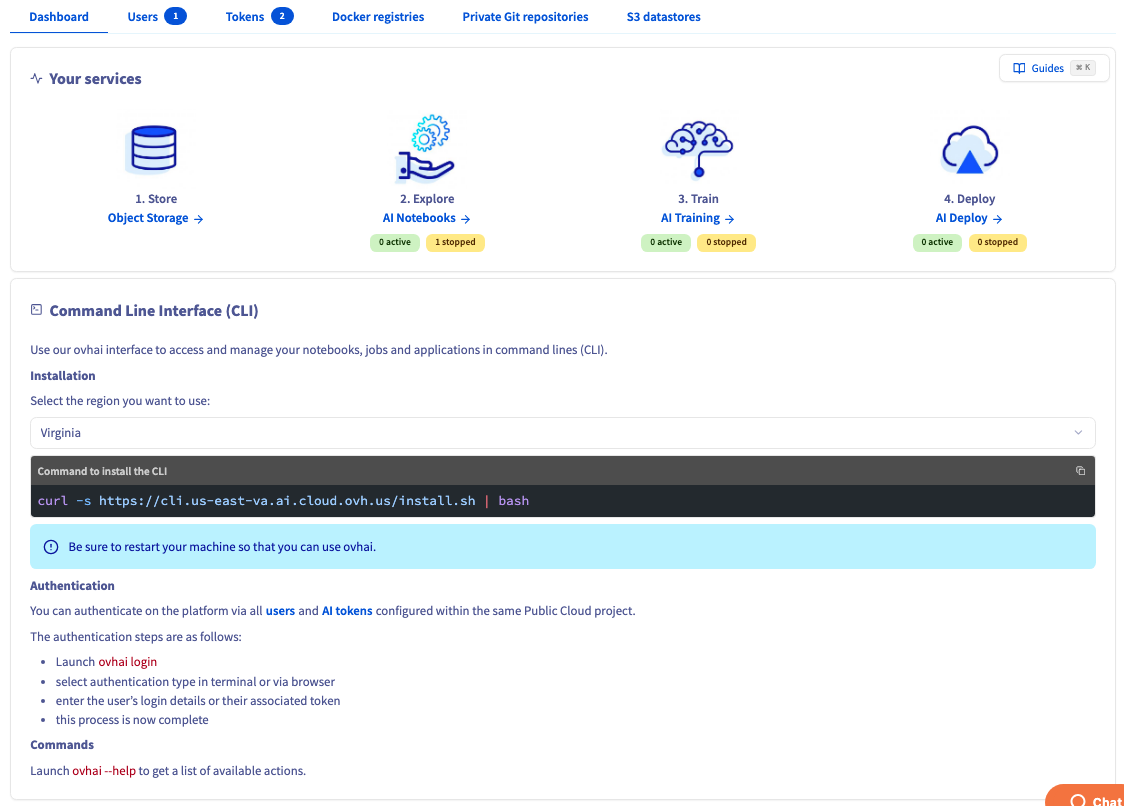Click the AI Notebooks arrow icon
The image size is (1124, 806).
465,219
